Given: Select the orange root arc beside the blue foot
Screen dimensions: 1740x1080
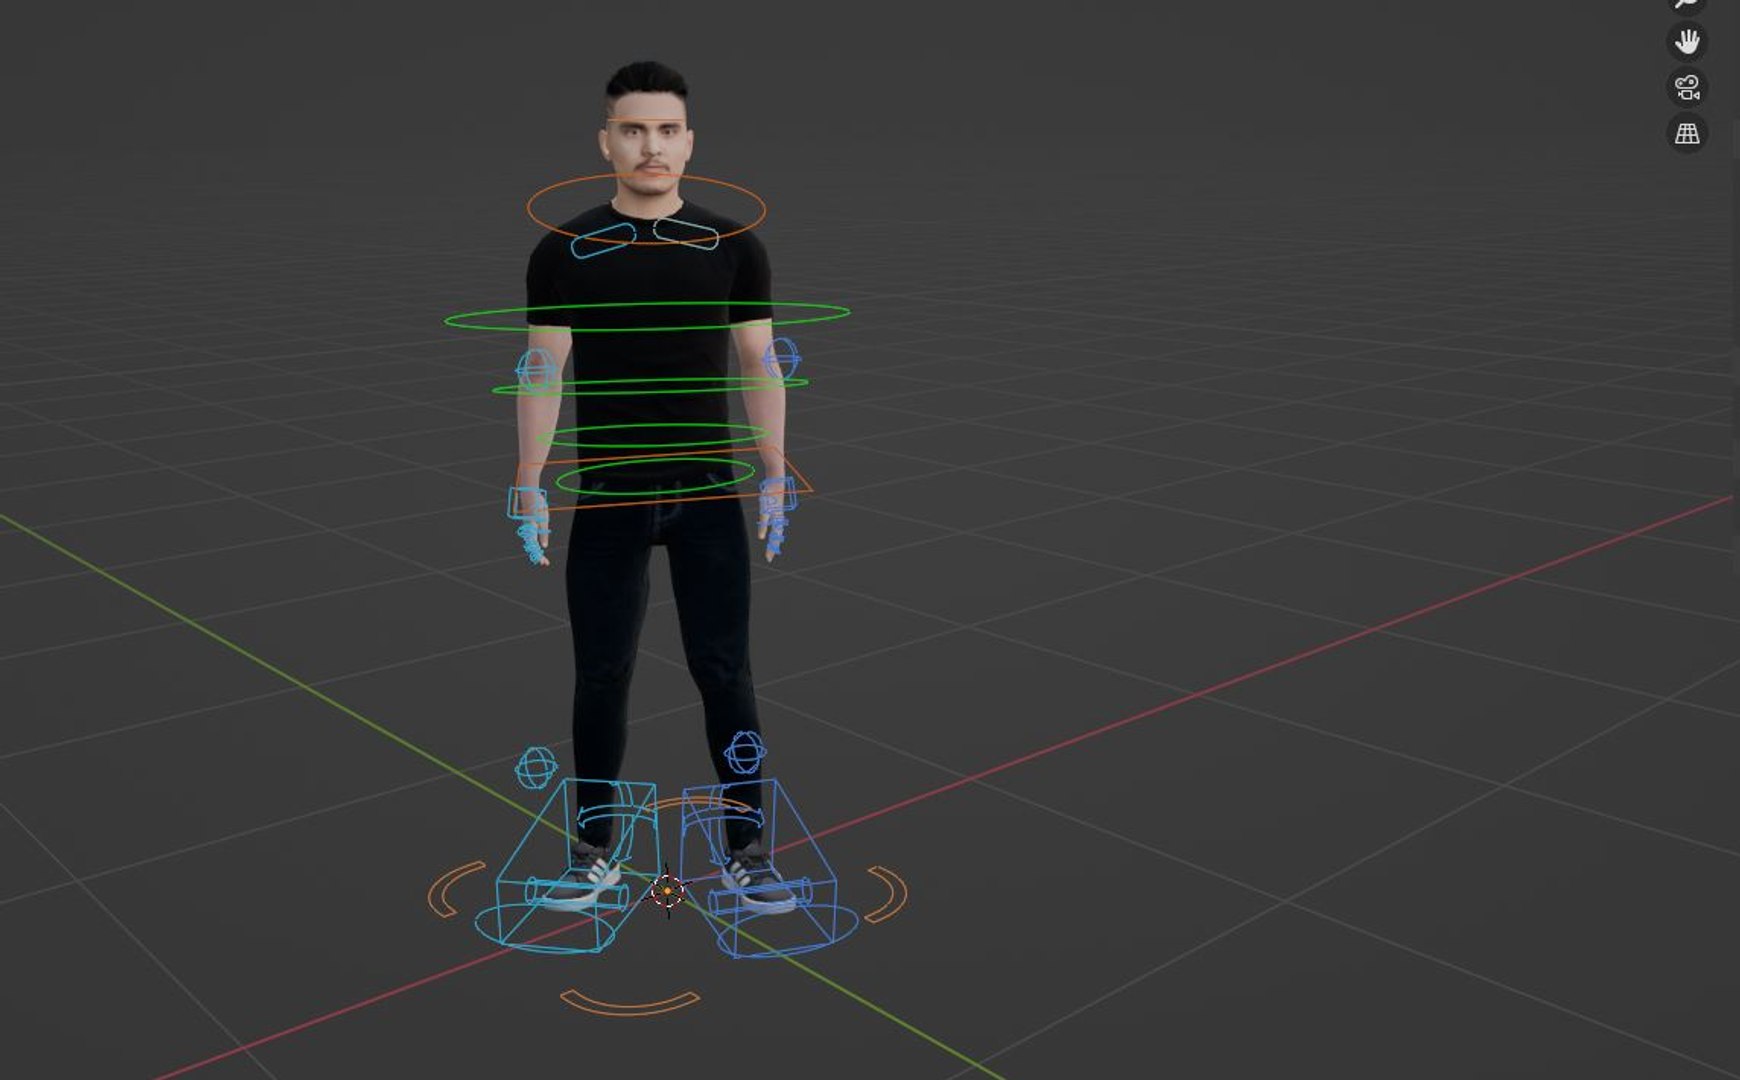Looking at the screenshot, I should [x=887, y=894].
